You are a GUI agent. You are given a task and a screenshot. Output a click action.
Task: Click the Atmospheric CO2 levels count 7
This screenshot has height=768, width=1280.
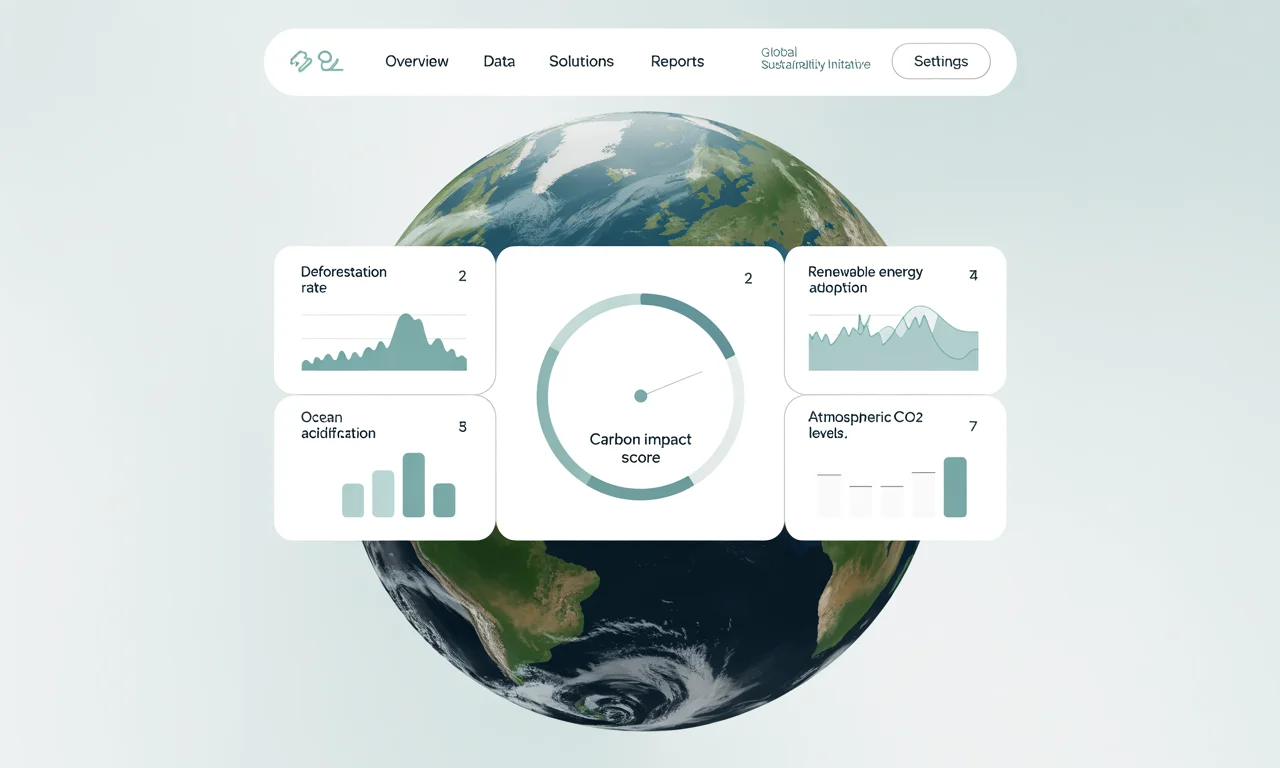point(973,426)
